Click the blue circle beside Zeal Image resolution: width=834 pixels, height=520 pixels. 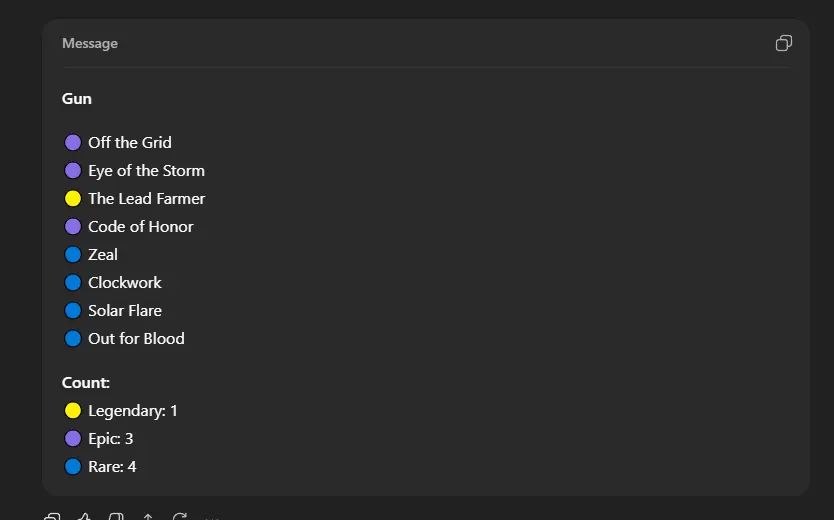[x=73, y=255]
